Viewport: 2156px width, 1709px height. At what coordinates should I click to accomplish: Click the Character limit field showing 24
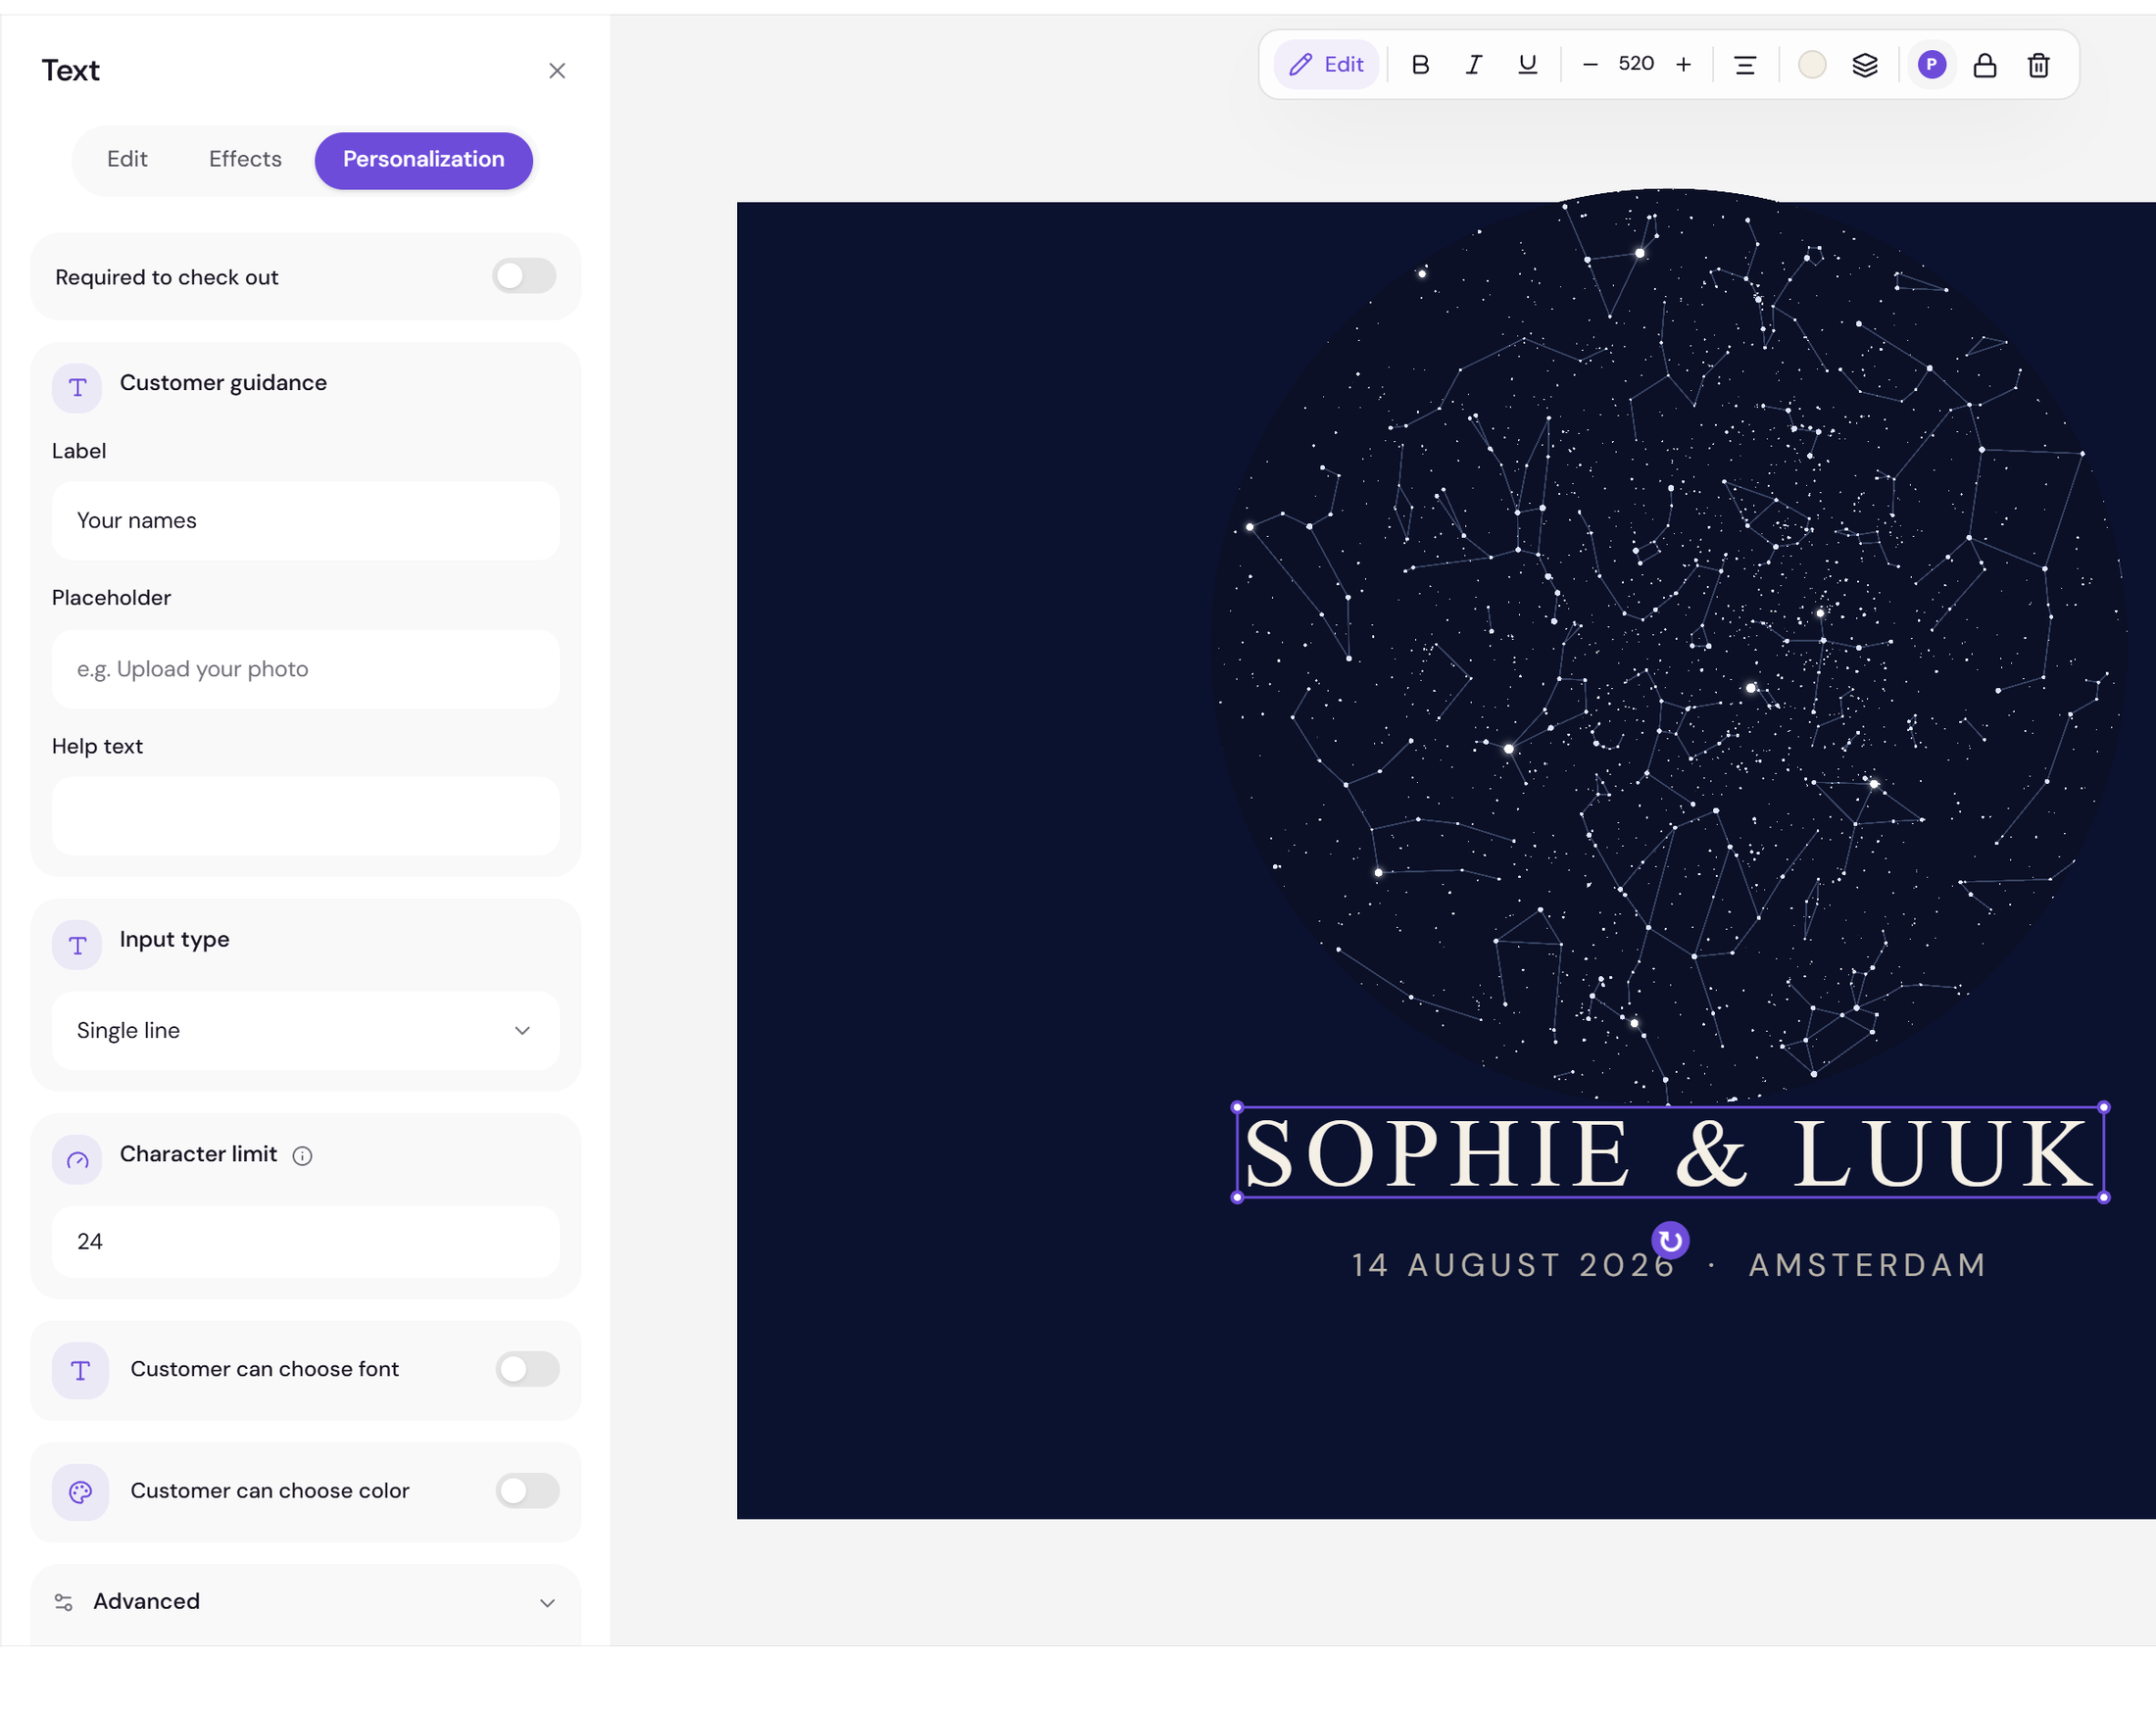pos(306,1242)
